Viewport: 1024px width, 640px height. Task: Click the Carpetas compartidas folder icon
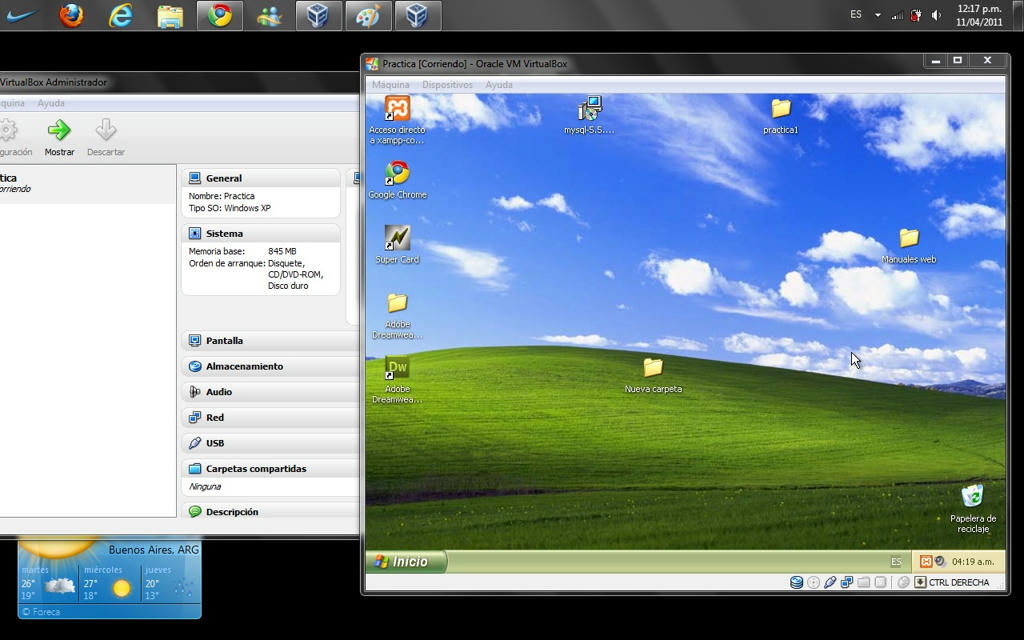[195, 468]
